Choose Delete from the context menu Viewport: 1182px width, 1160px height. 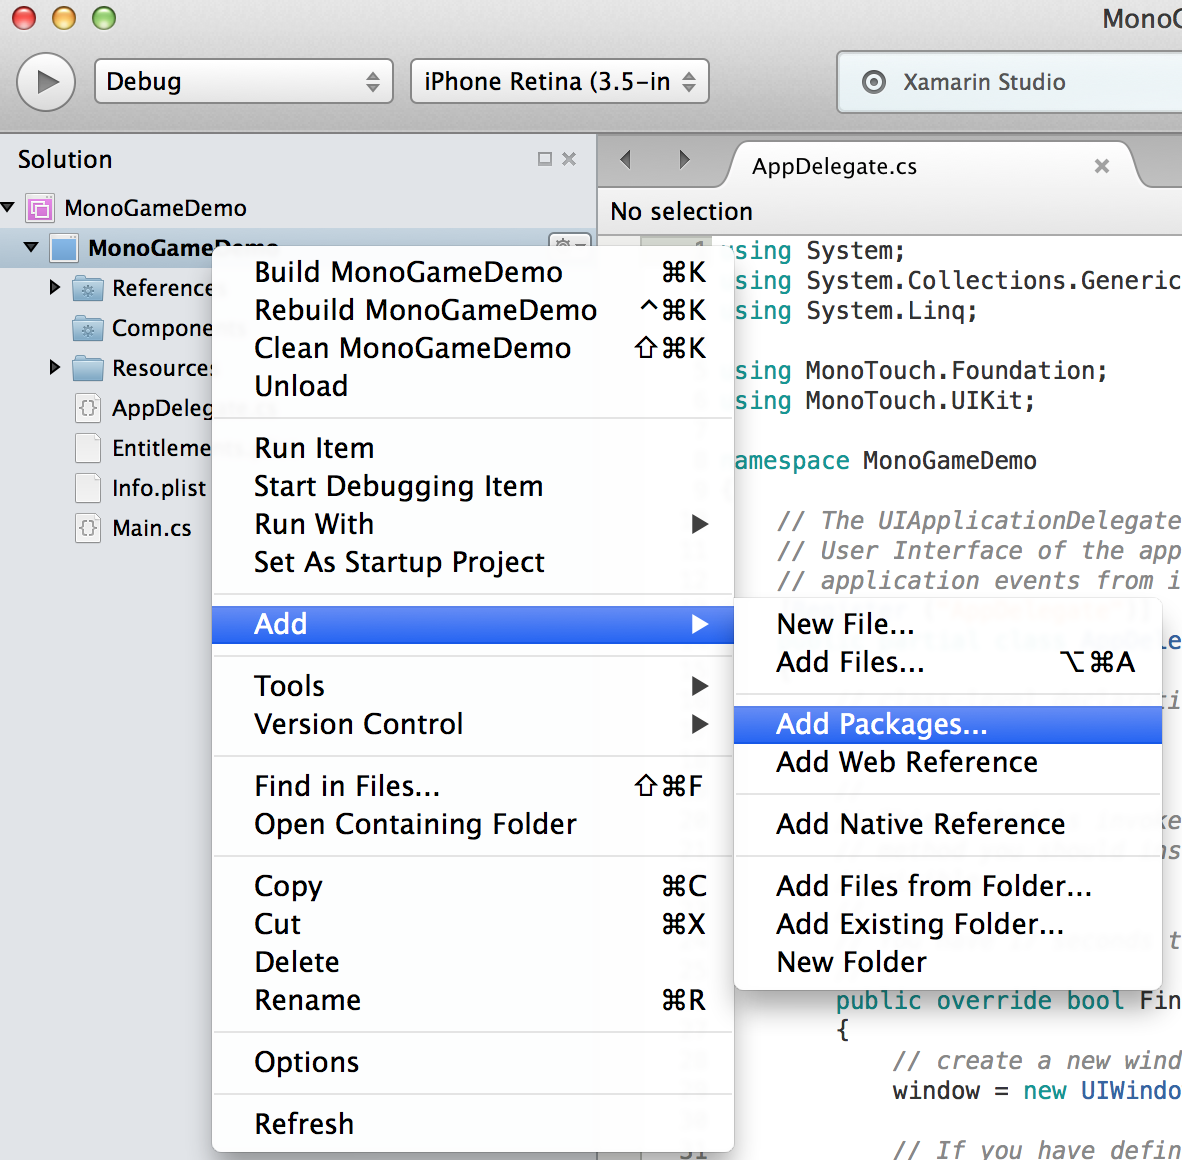coord(473,963)
